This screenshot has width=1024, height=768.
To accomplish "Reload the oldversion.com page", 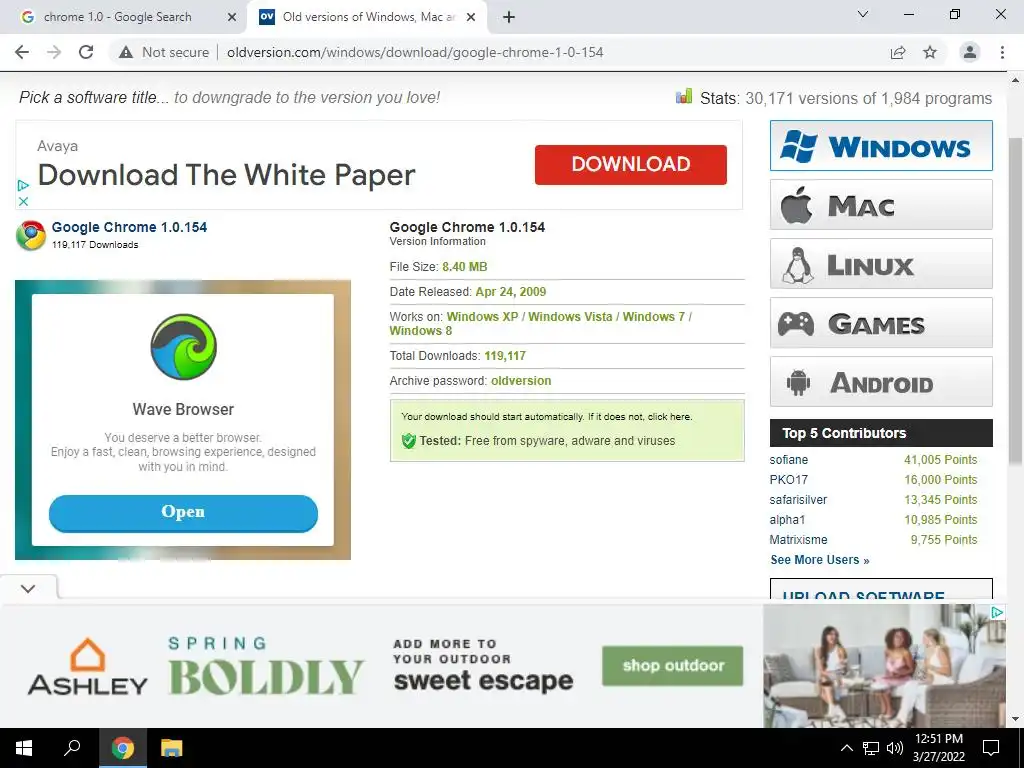I will 86,52.
